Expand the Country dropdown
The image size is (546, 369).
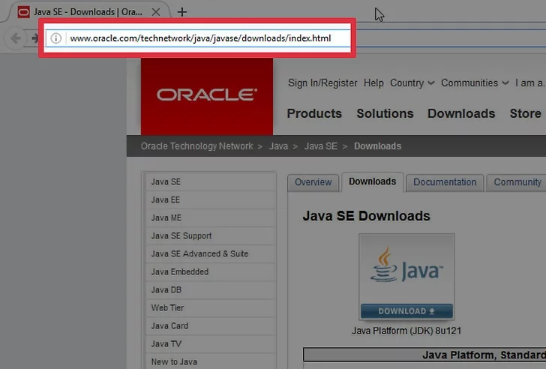click(x=412, y=83)
